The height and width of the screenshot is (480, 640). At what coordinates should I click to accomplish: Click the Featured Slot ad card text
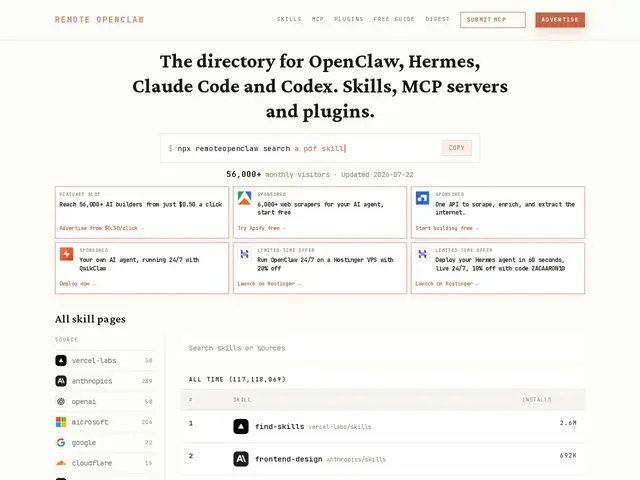(x=141, y=204)
